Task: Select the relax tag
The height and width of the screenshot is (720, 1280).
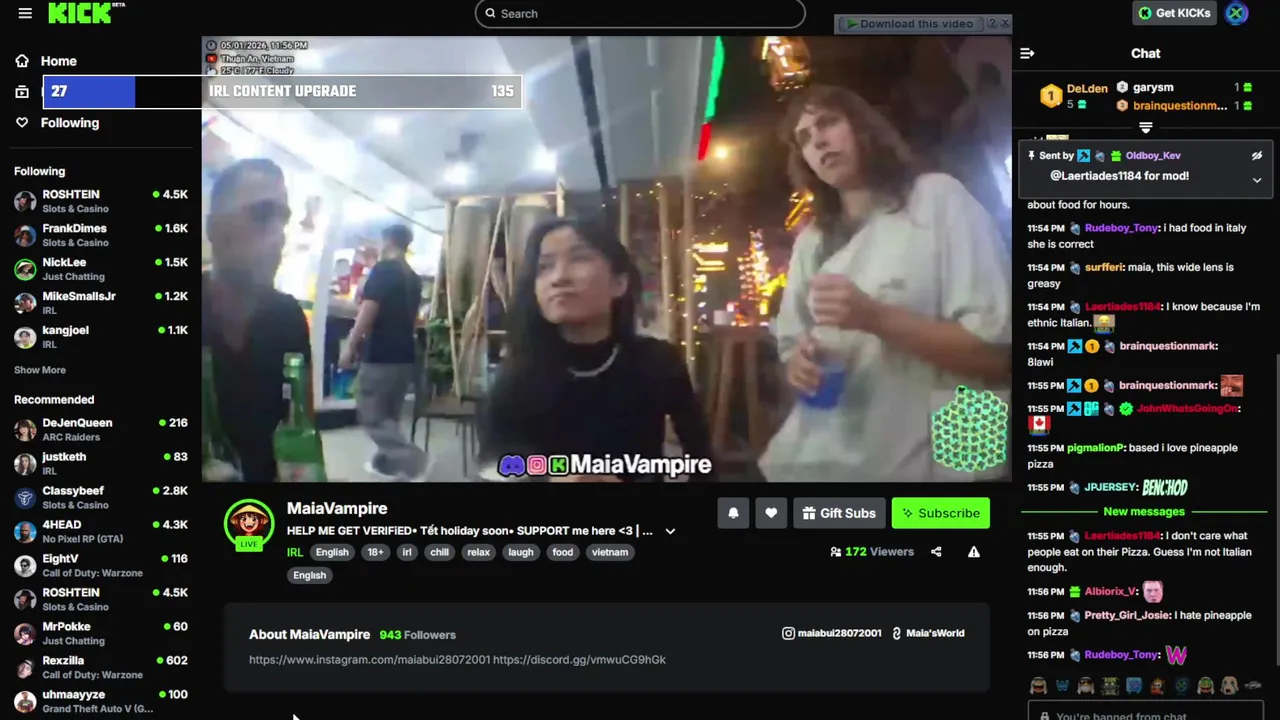Action: 479,552
